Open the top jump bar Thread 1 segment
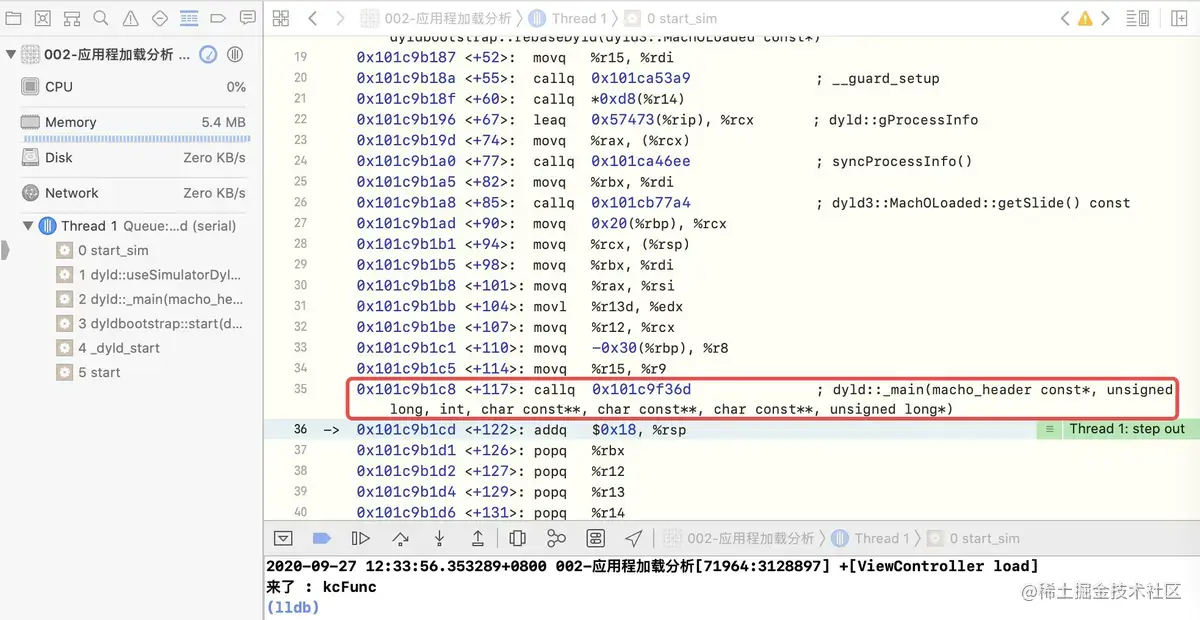The height and width of the screenshot is (620, 1200). (x=567, y=18)
